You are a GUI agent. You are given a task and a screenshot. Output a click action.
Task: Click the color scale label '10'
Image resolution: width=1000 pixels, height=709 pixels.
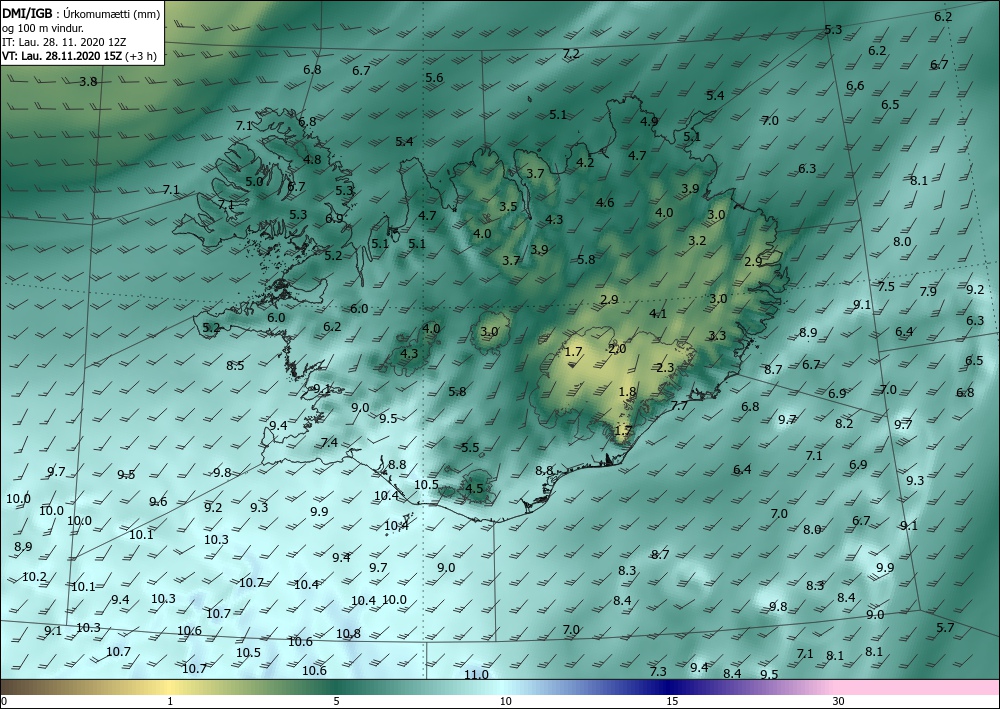506,702
